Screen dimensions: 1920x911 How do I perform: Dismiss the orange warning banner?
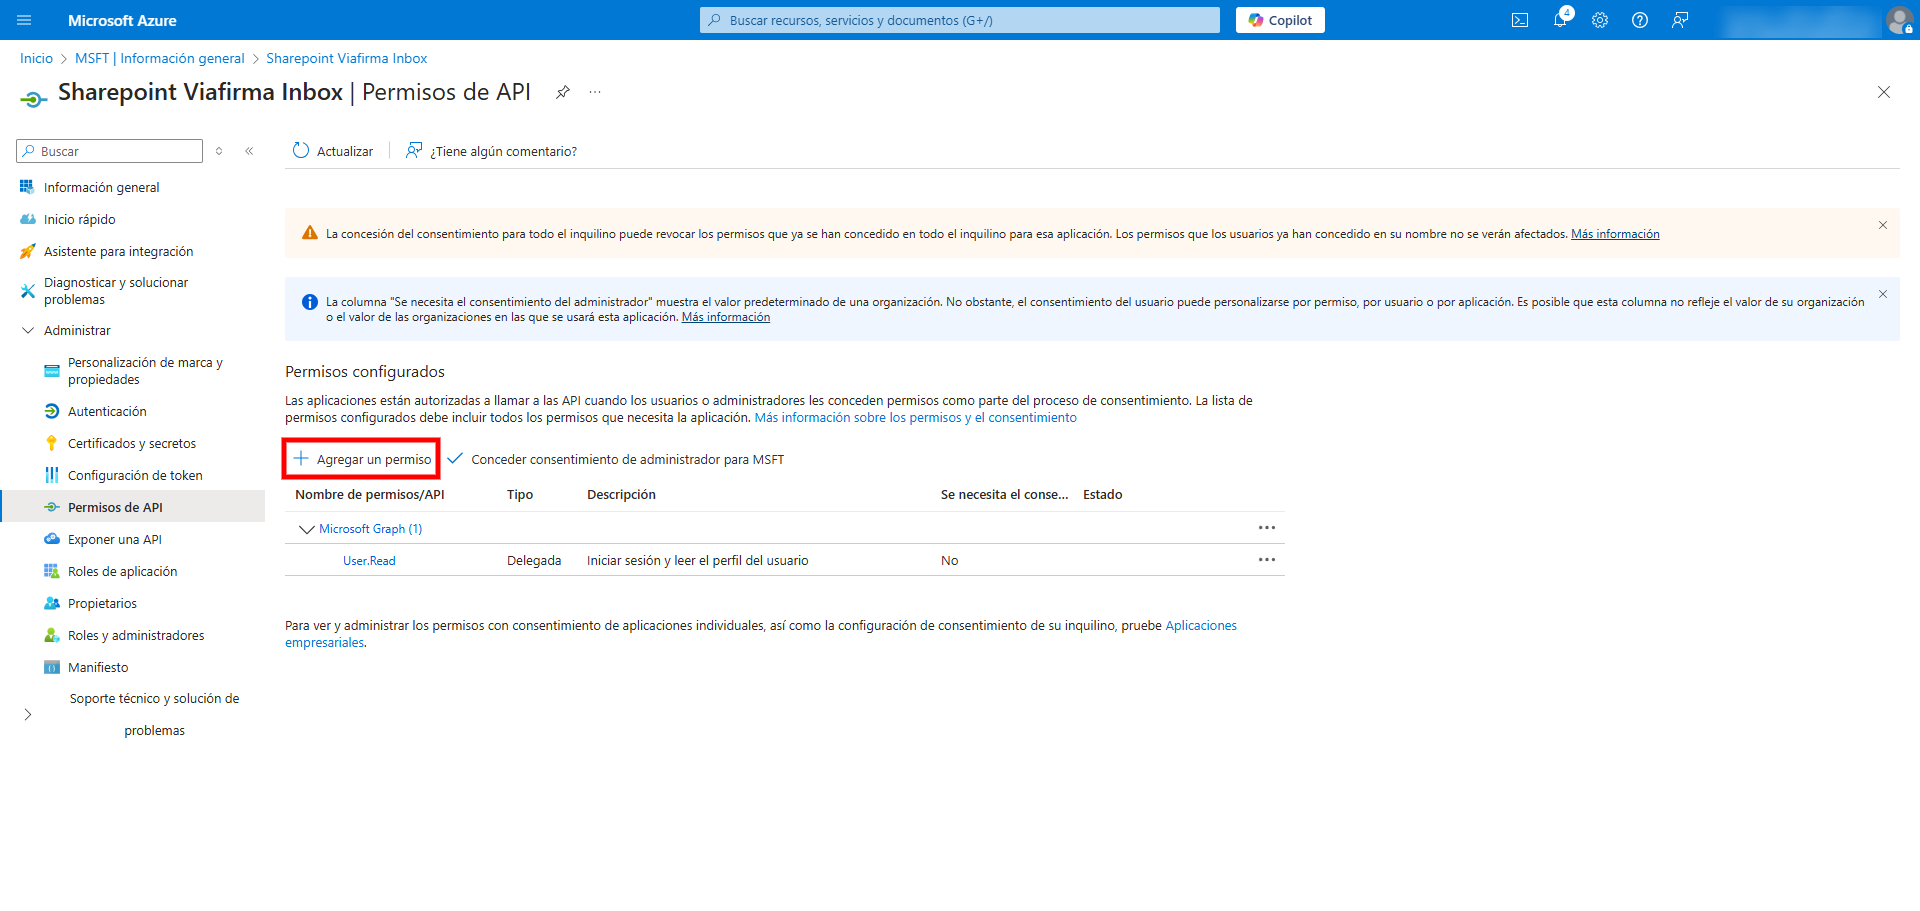coord(1882,225)
